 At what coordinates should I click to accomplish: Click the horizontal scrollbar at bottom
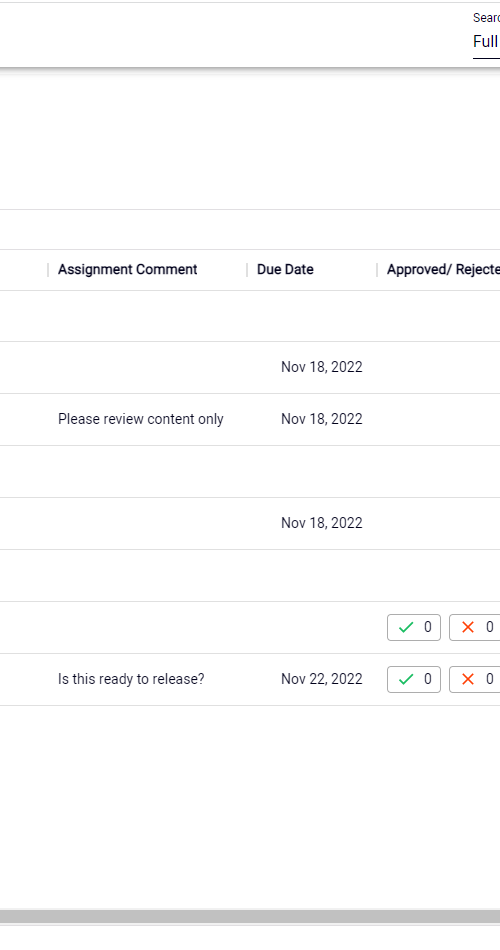click(x=250, y=916)
